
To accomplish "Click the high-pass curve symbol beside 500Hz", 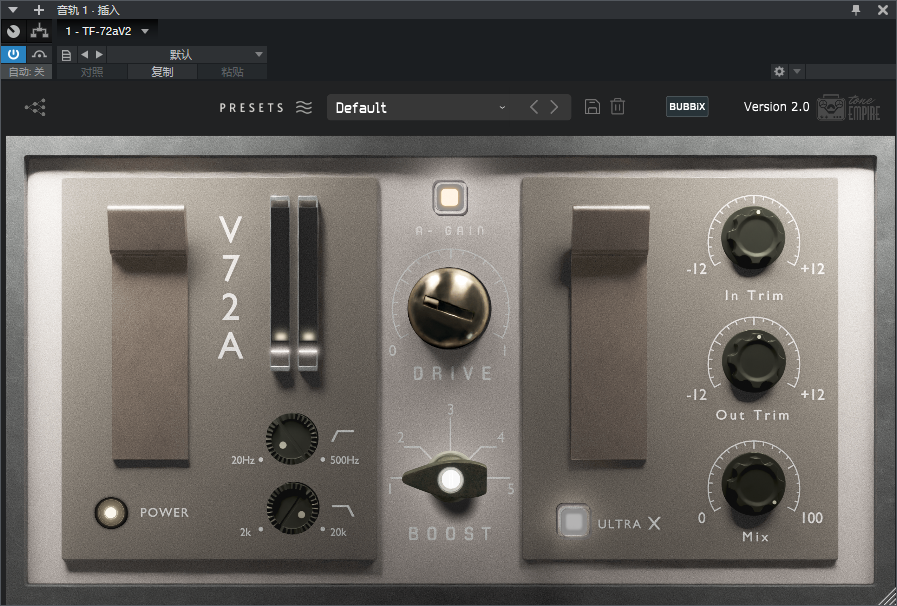I will (x=342, y=436).
